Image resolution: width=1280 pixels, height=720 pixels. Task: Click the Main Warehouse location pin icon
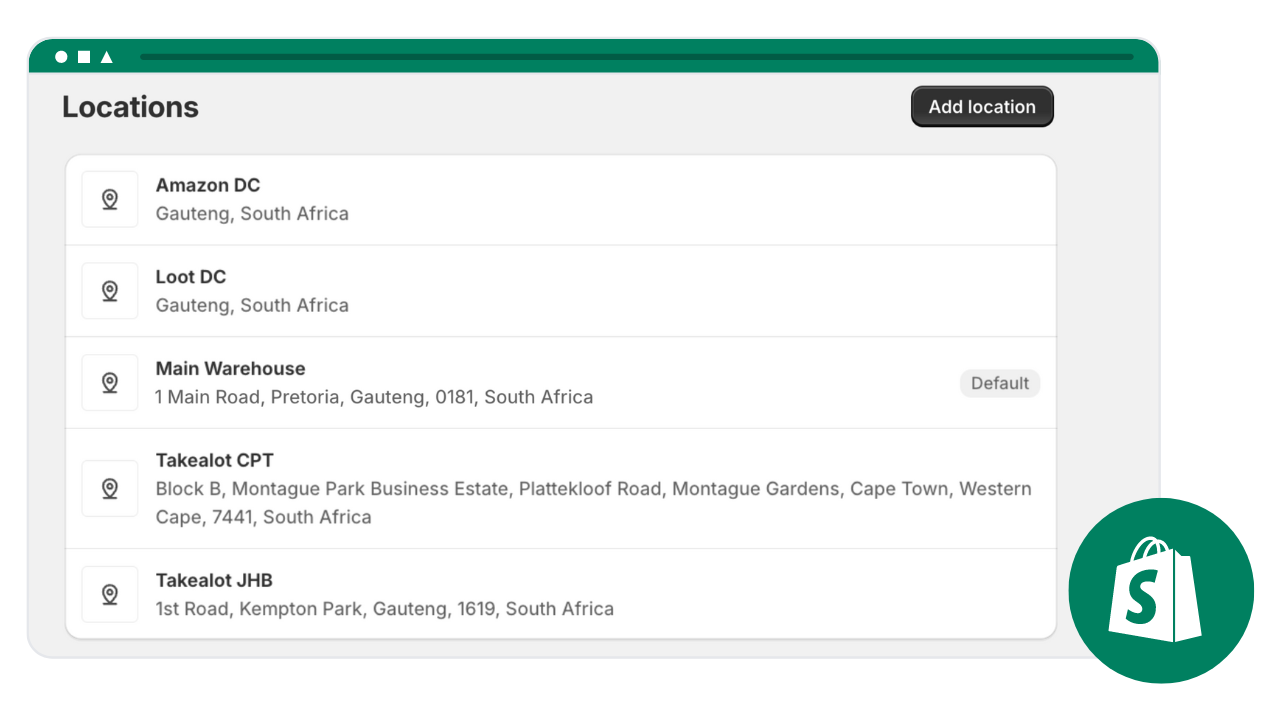[110, 383]
